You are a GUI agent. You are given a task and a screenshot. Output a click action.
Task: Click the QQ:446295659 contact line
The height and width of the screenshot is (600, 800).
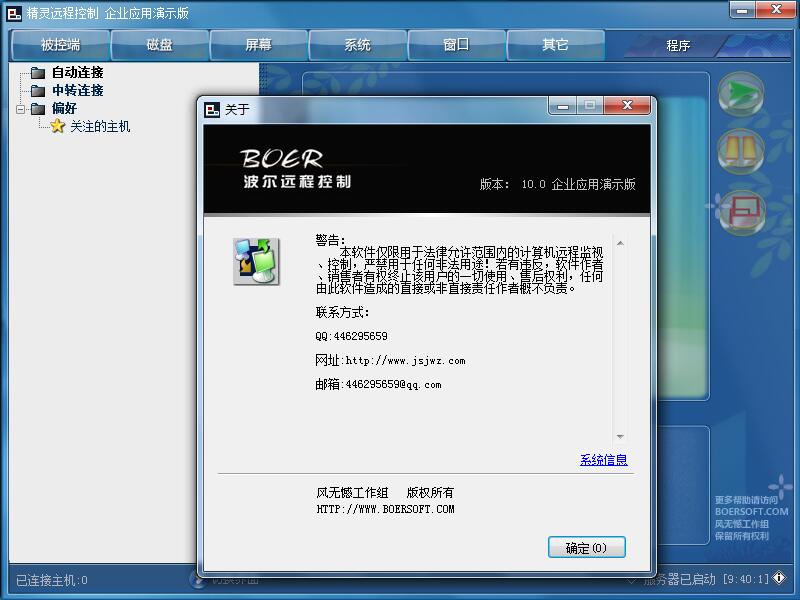[352, 336]
